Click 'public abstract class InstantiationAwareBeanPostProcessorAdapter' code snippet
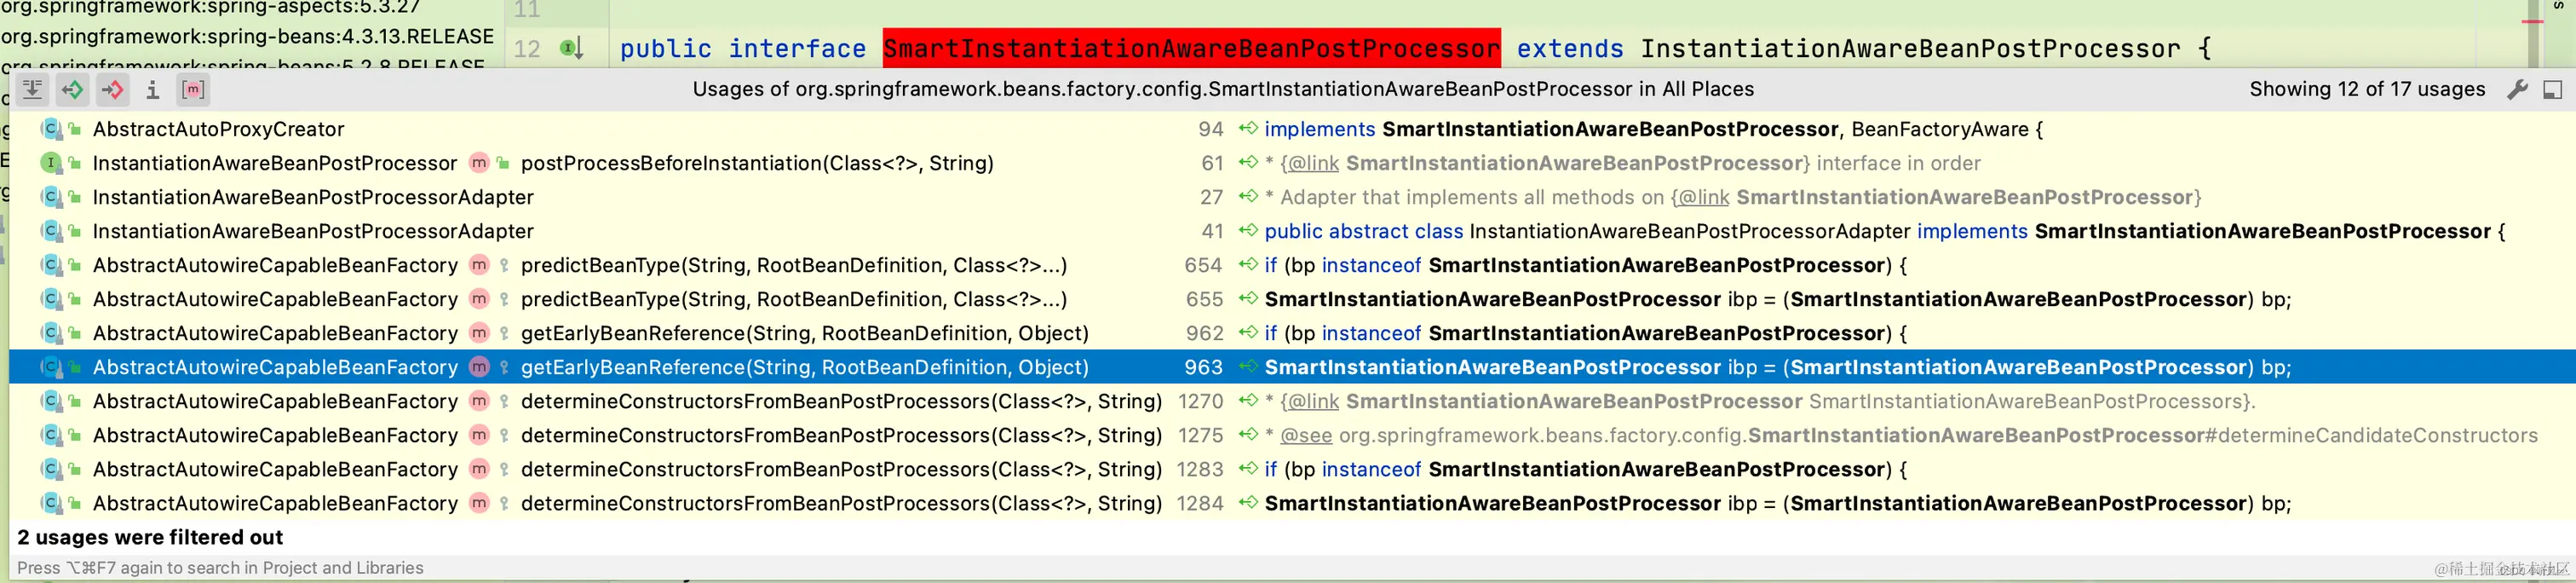 click(x=1588, y=231)
